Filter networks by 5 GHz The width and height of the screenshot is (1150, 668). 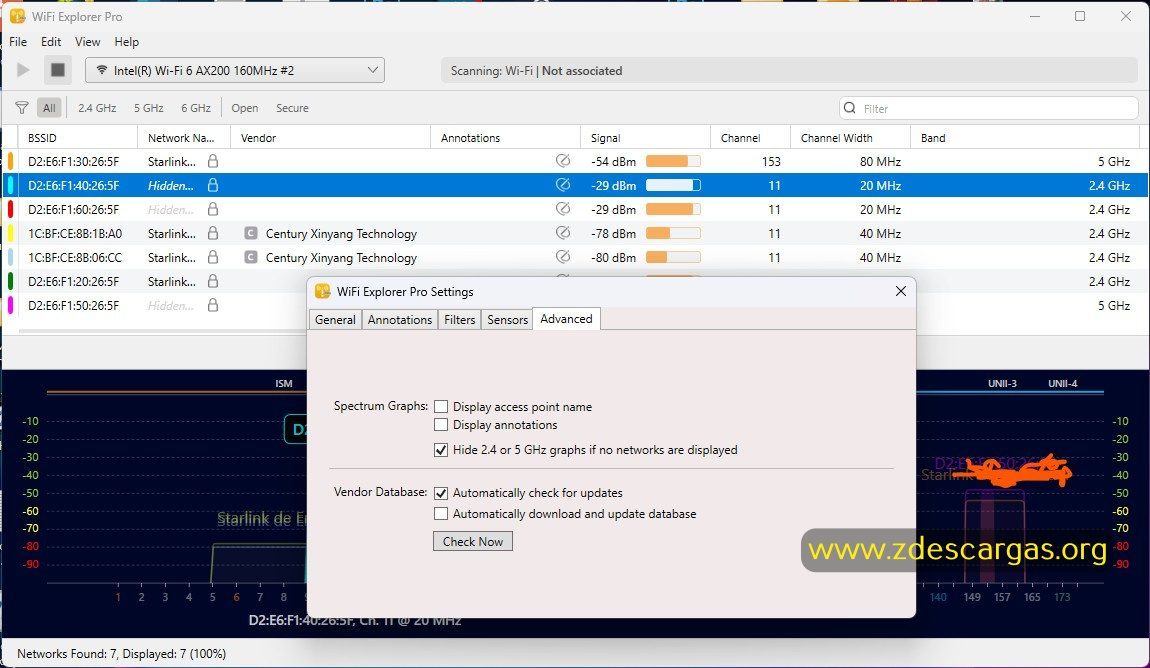[x=148, y=108]
